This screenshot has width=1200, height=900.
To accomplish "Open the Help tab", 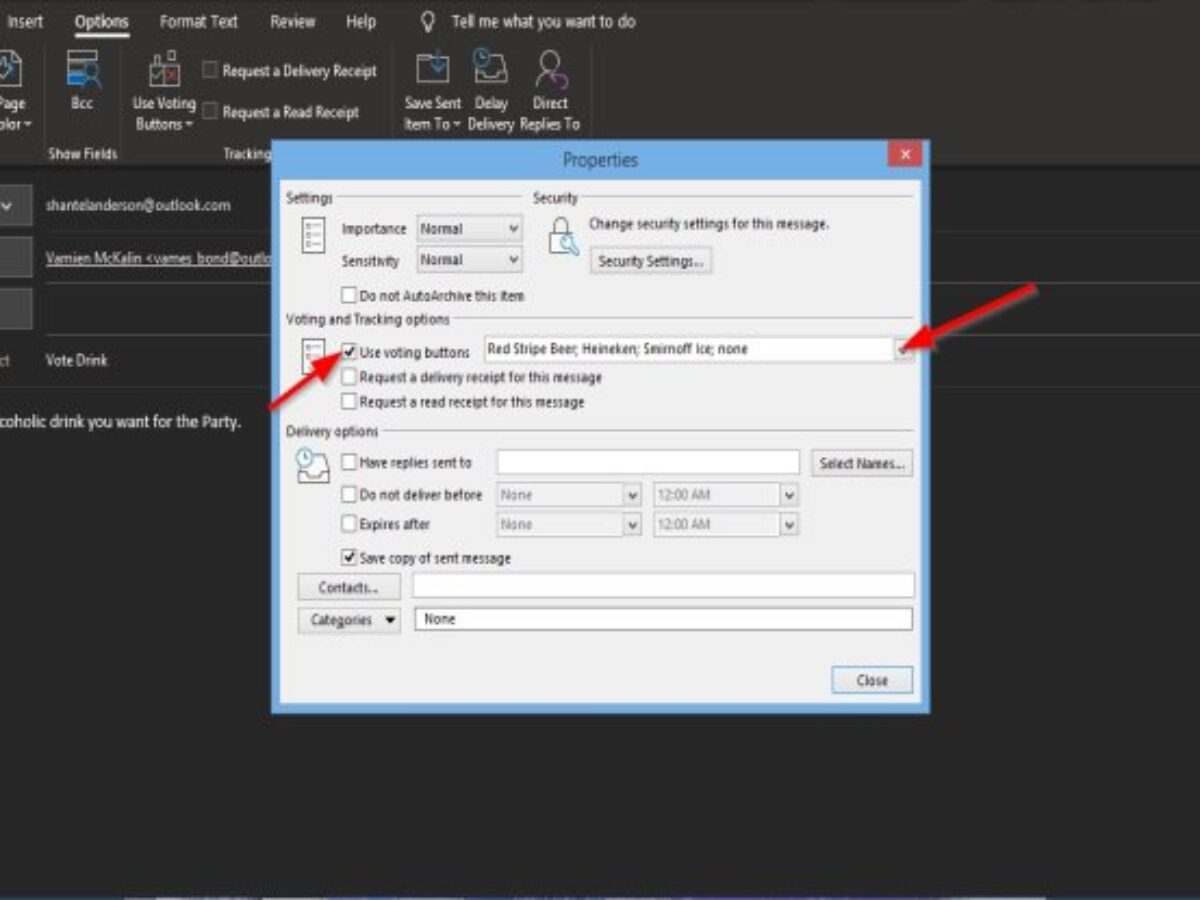I will (361, 21).
